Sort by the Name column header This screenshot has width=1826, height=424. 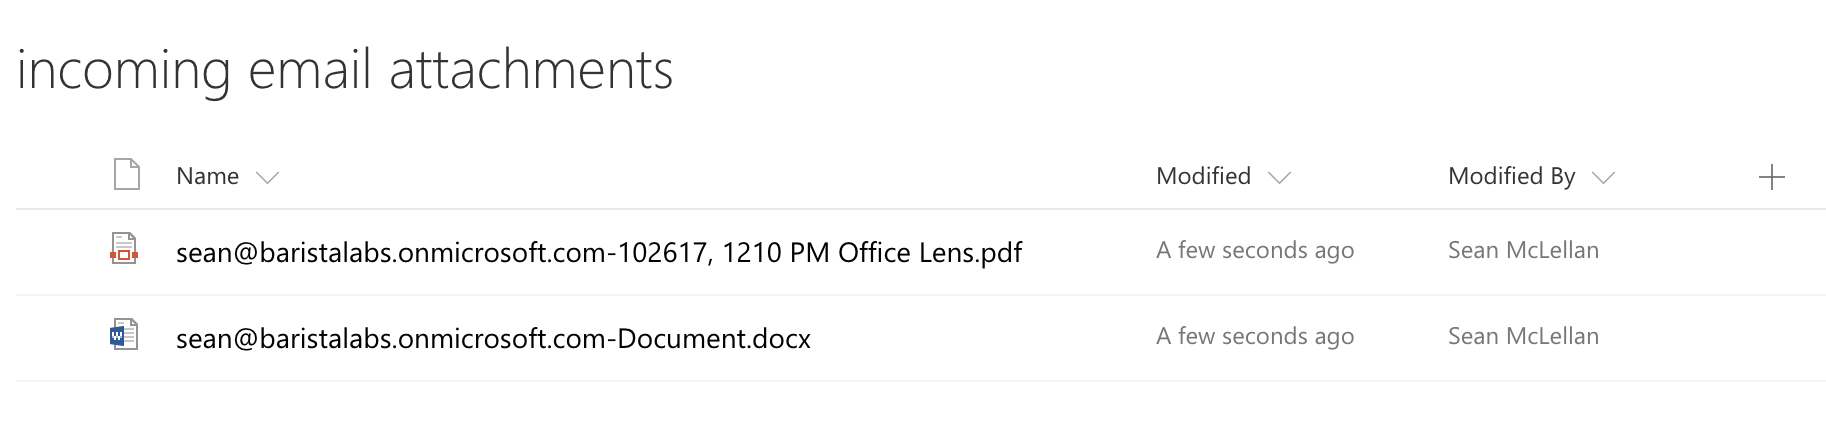[207, 176]
